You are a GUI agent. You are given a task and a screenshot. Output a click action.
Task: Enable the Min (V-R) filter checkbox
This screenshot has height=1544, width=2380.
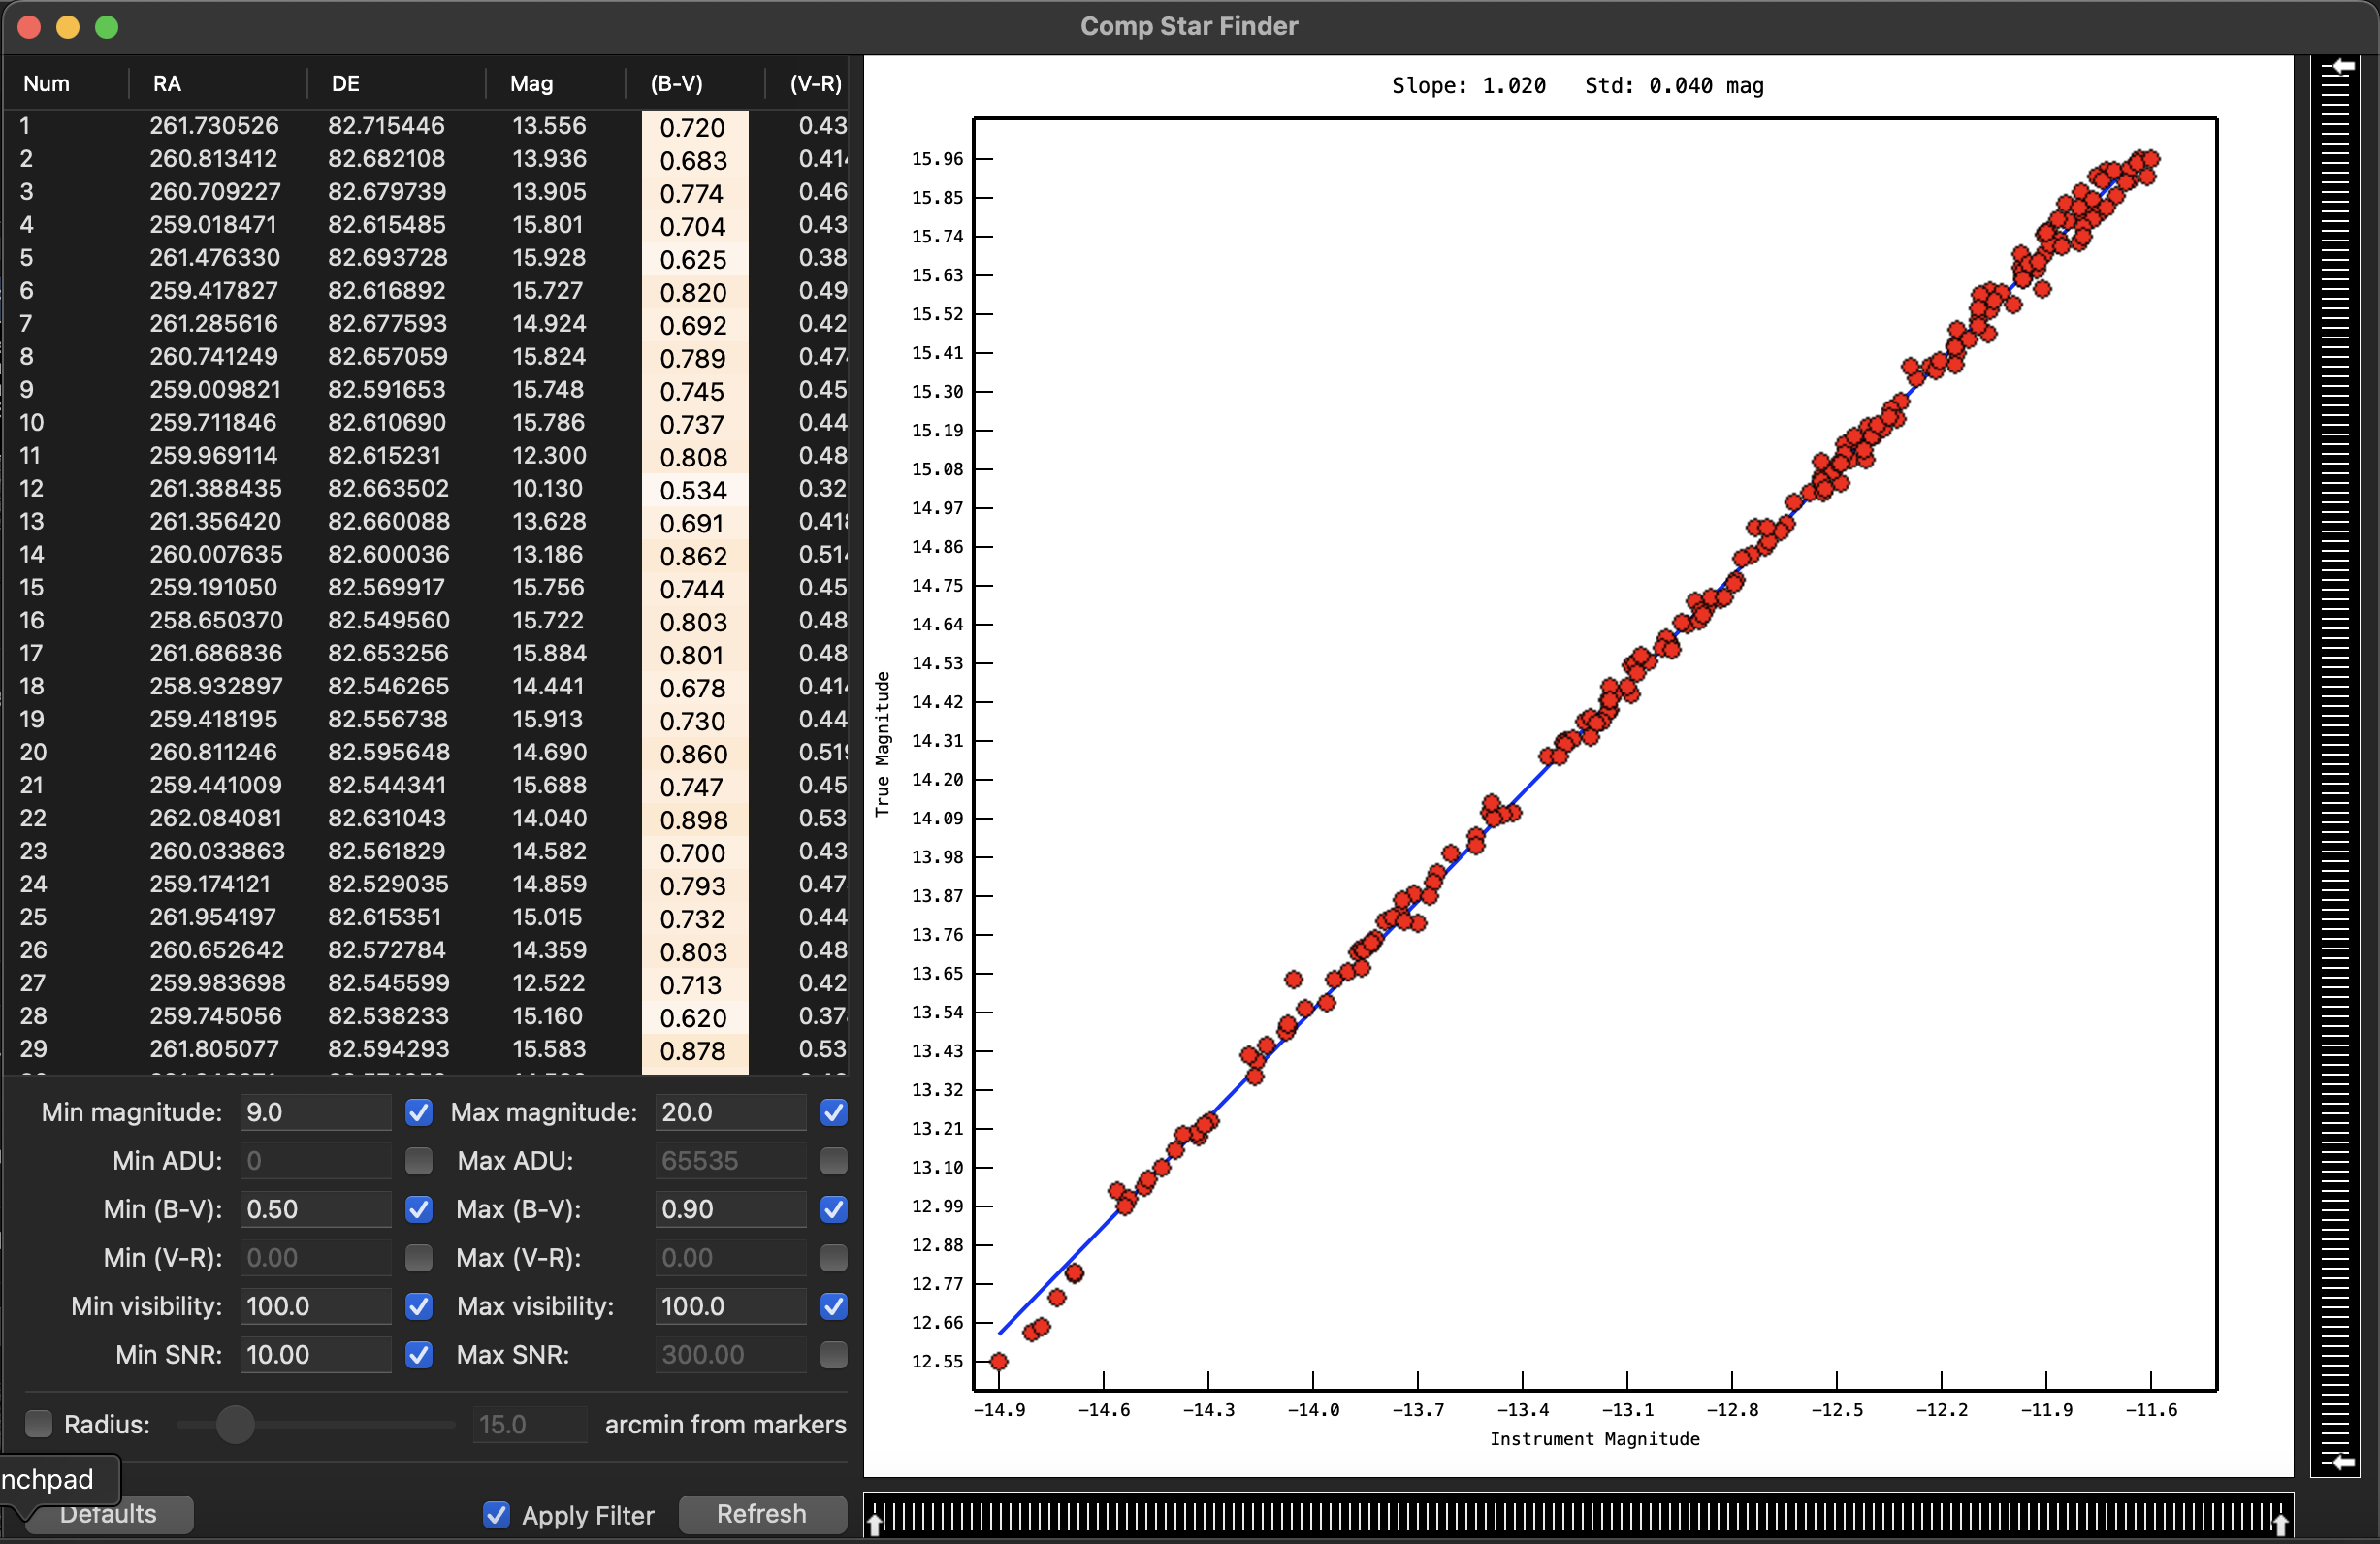(x=419, y=1257)
